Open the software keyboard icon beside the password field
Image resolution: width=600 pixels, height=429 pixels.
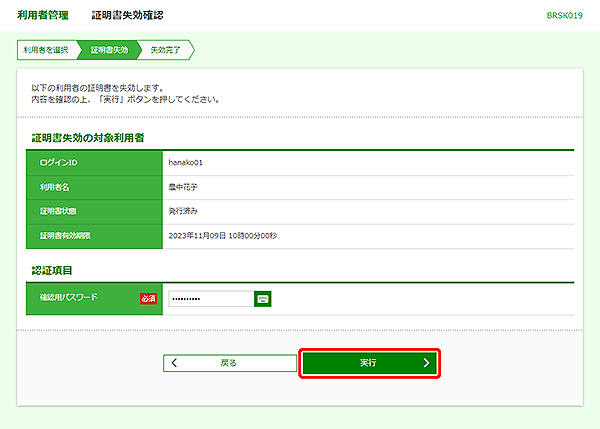click(x=262, y=299)
